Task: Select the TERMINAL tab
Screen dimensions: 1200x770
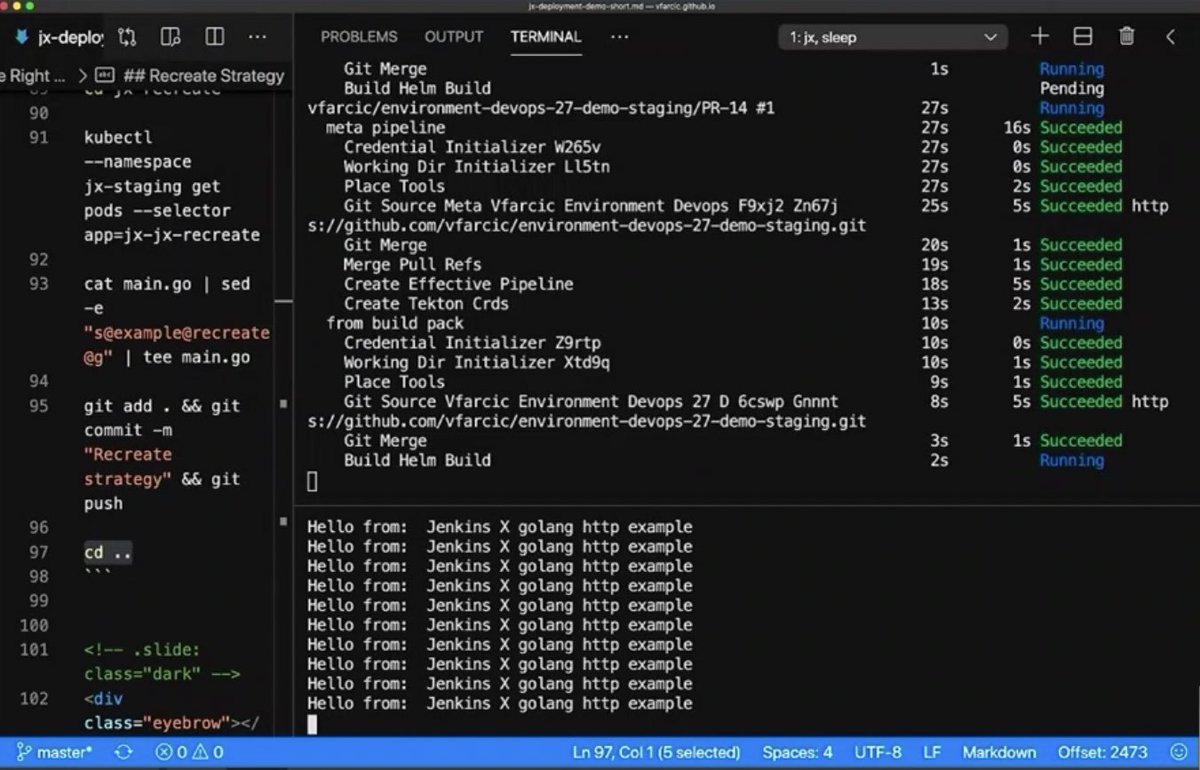Action: (x=546, y=37)
